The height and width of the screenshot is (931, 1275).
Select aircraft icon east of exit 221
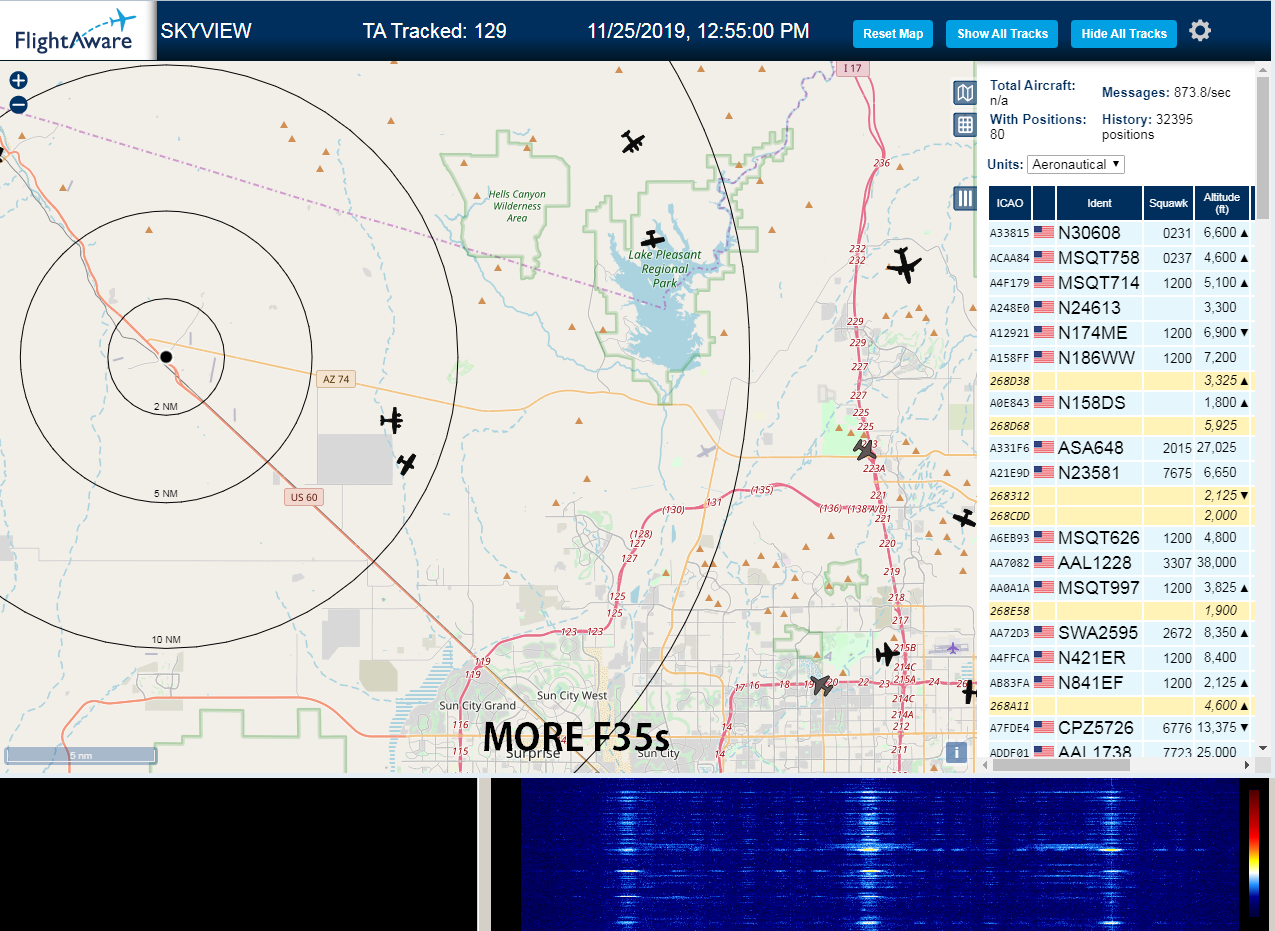pyautogui.click(x=964, y=518)
